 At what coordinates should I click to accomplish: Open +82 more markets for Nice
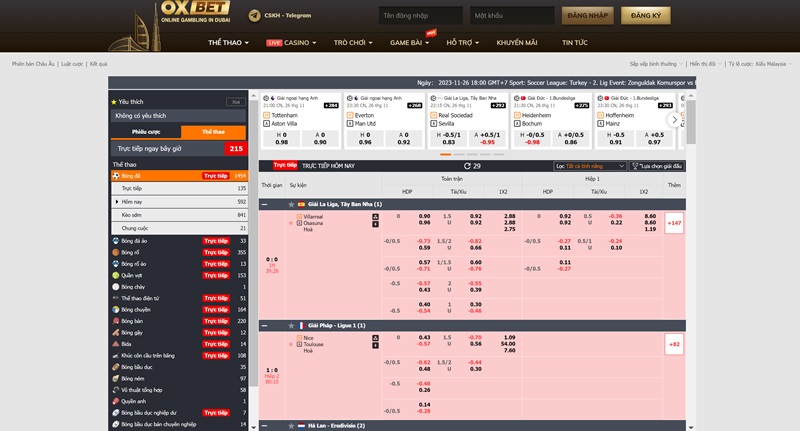tap(674, 344)
